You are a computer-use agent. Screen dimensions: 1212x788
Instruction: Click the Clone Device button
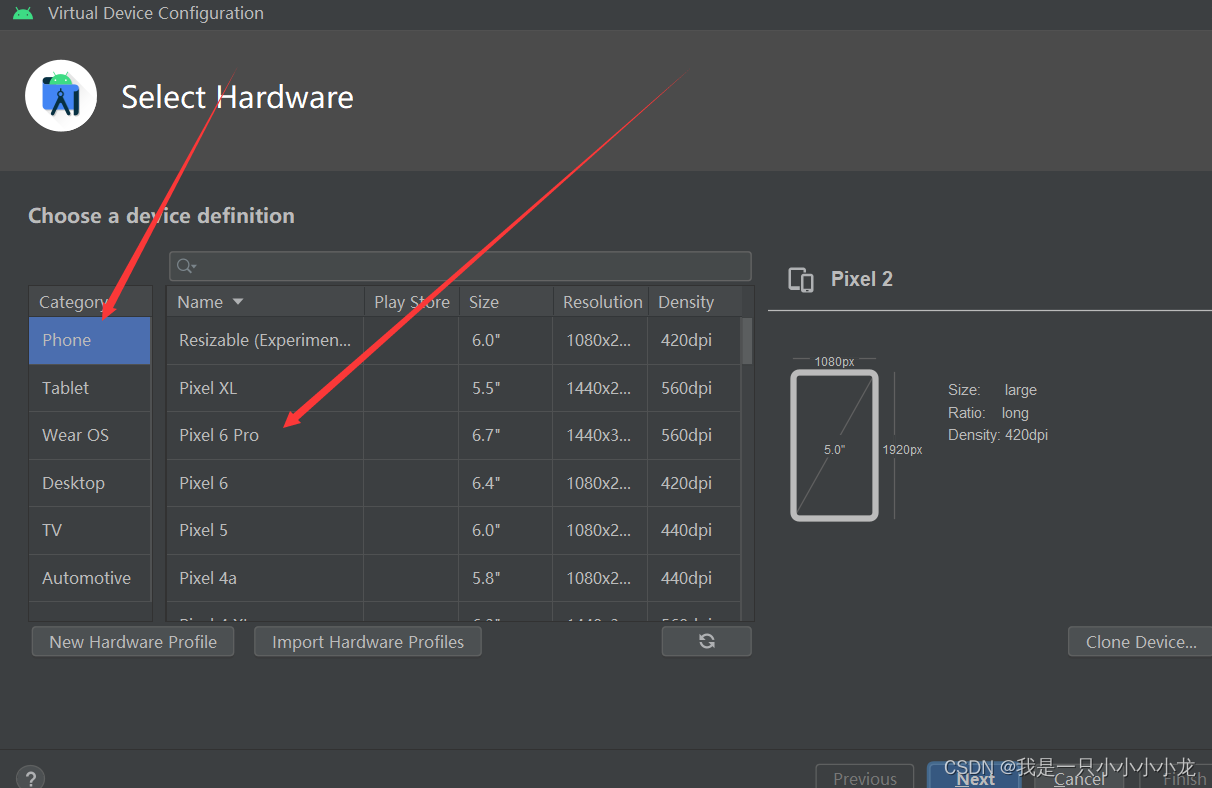1141,642
